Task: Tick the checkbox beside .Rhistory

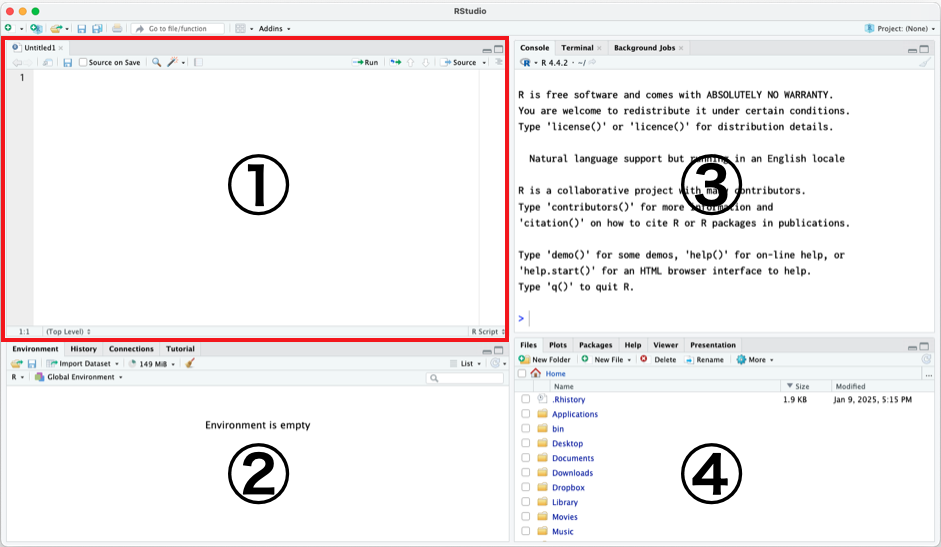Action: tap(526, 399)
